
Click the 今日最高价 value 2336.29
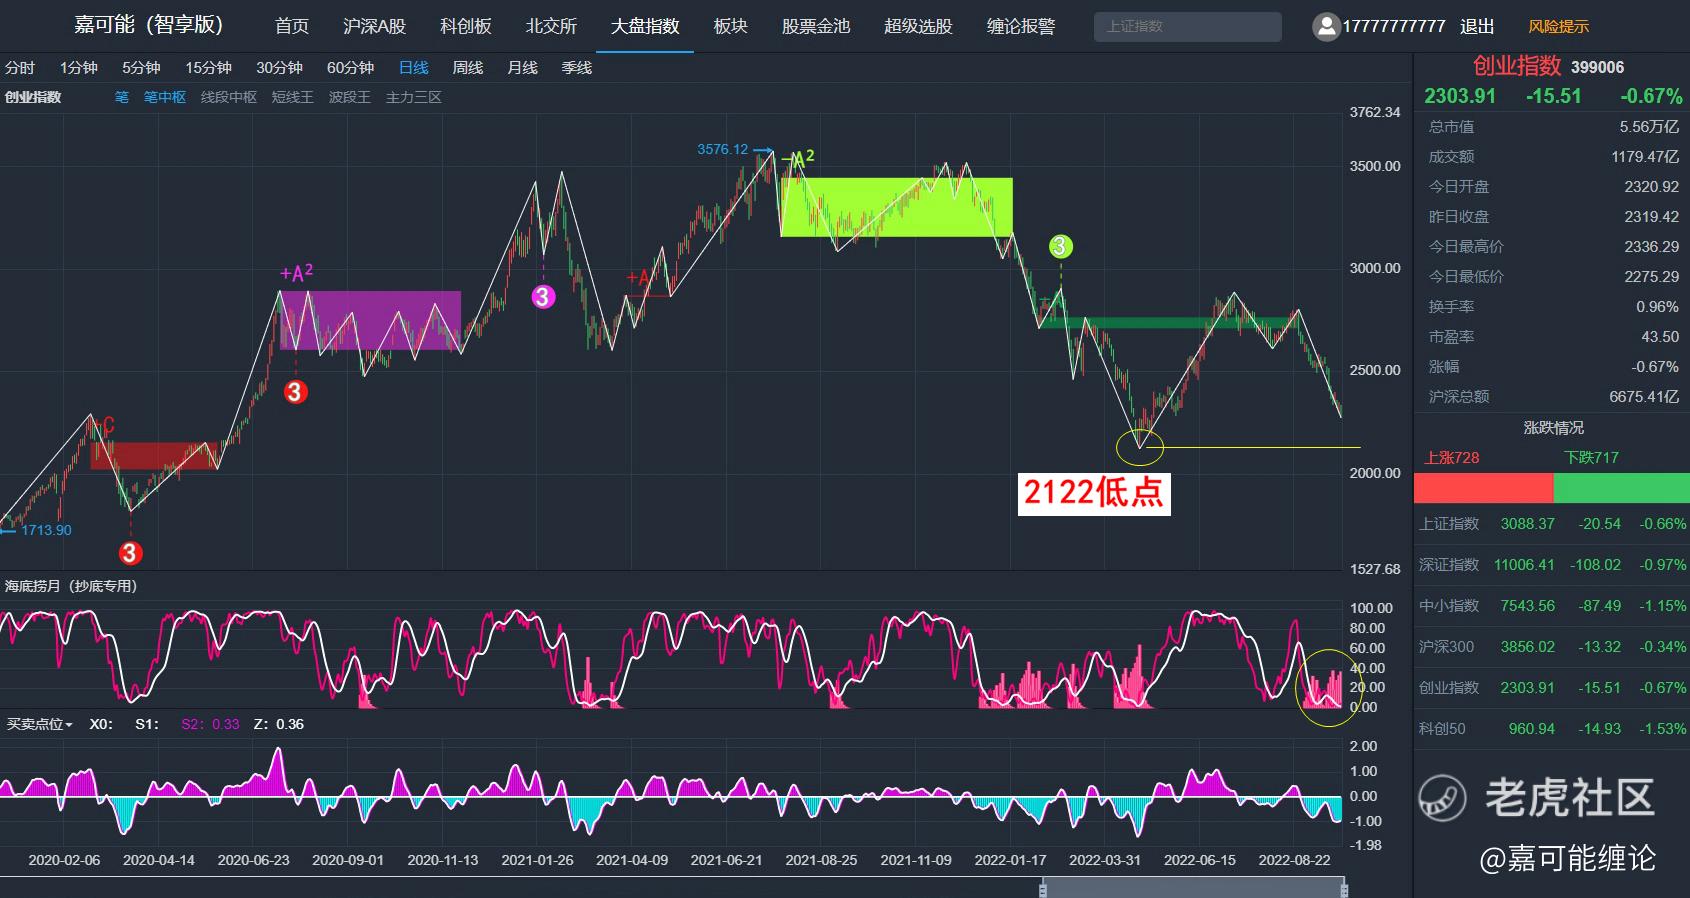pyautogui.click(x=1652, y=247)
